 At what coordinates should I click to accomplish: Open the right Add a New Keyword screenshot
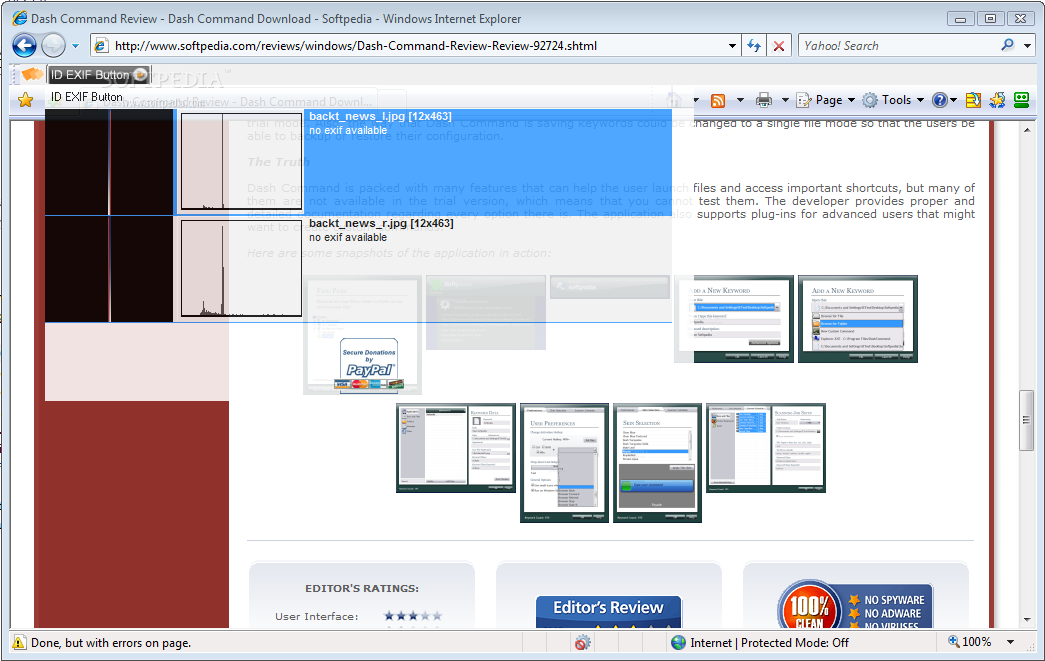tap(858, 319)
